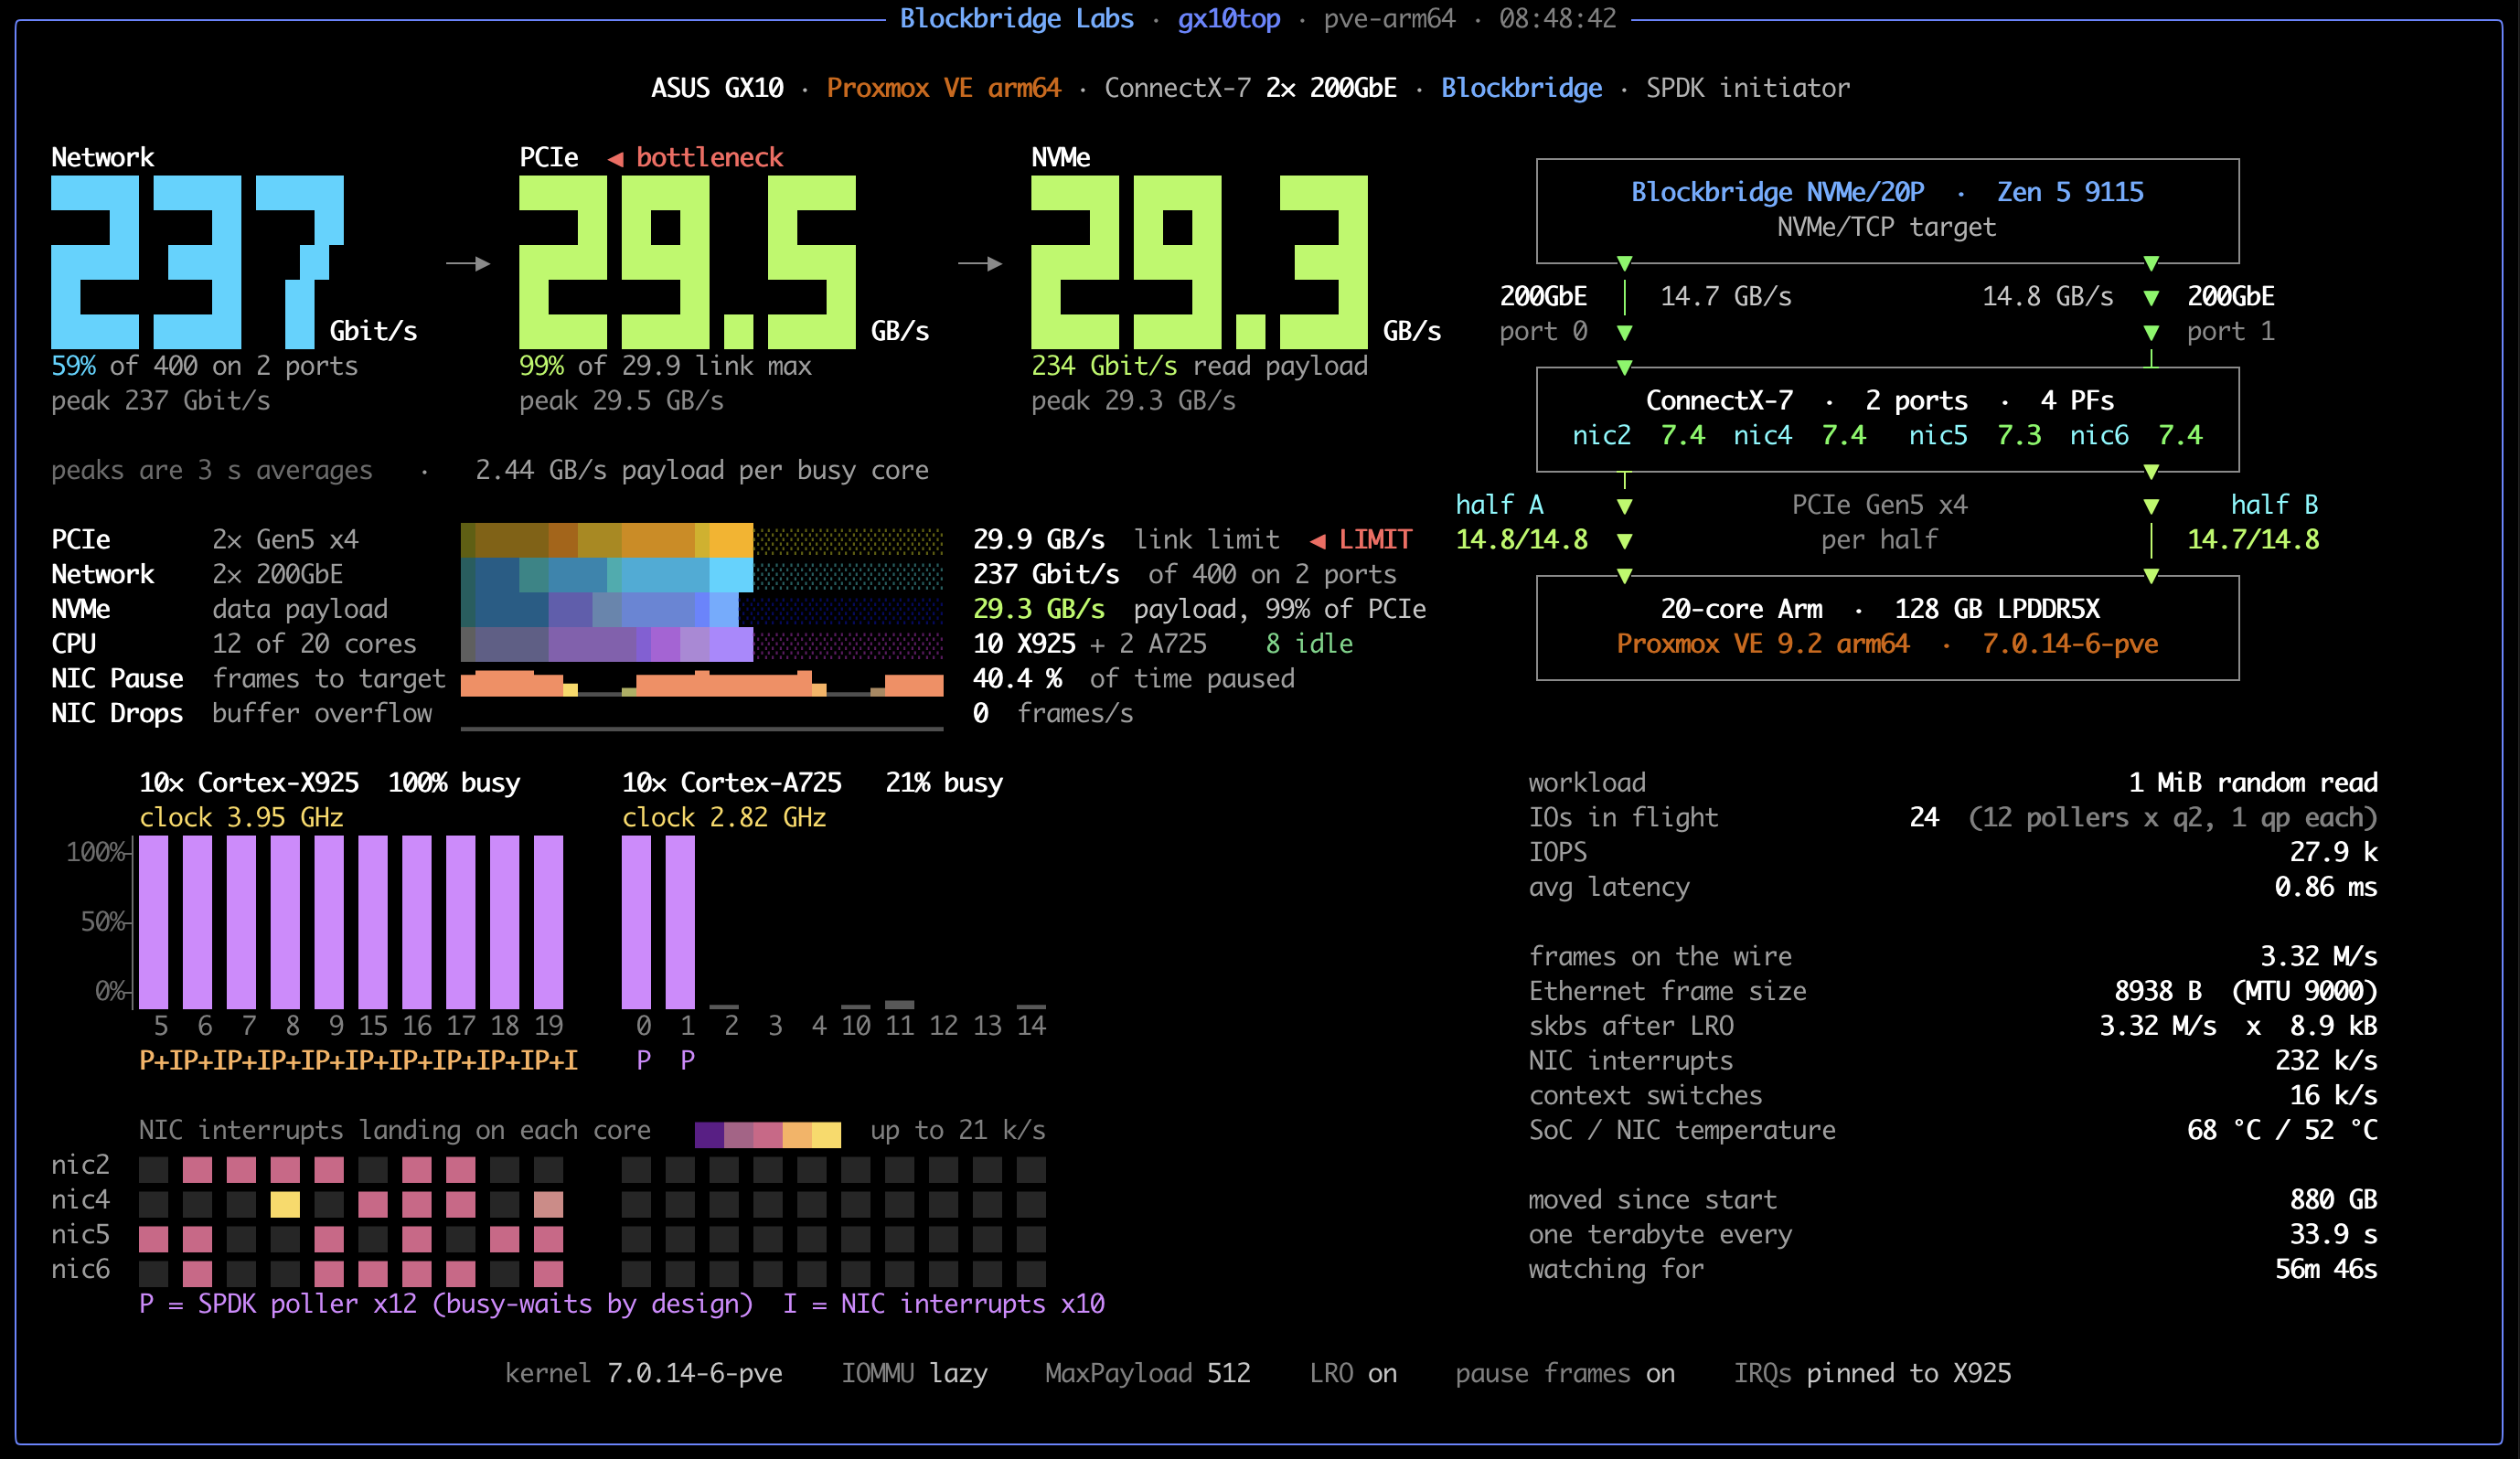This screenshot has width=2520, height=1459.
Task: Click the large 29.3 GB/s NVMe readout
Action: tap(1236, 262)
